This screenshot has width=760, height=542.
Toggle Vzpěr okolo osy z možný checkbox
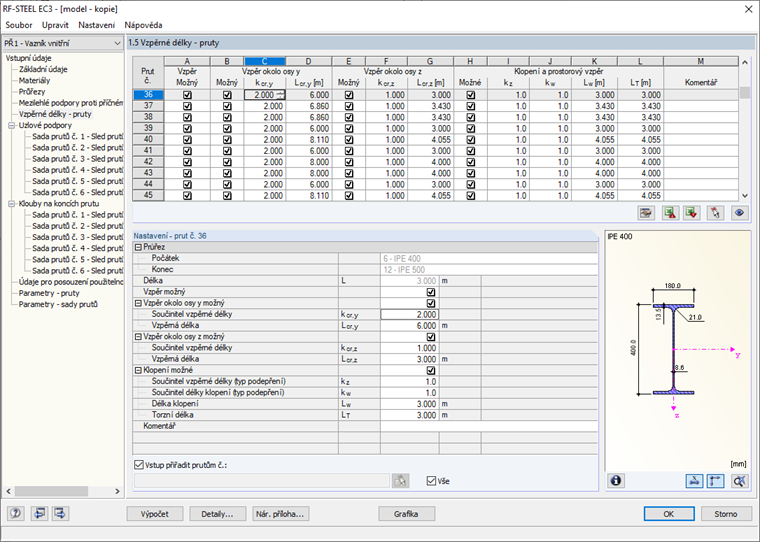coord(430,337)
